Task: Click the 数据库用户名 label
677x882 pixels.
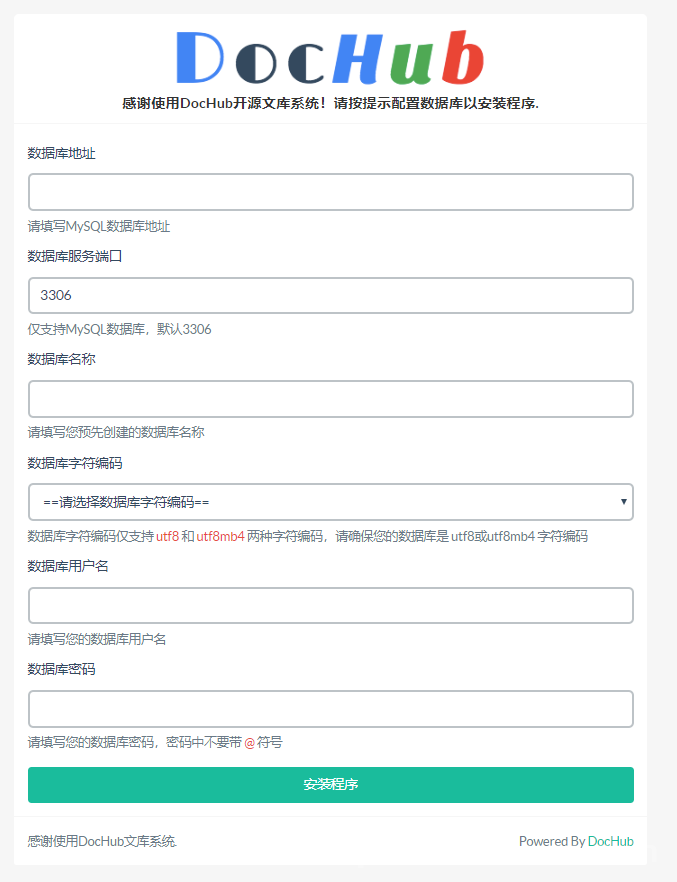Action: coord(68,566)
